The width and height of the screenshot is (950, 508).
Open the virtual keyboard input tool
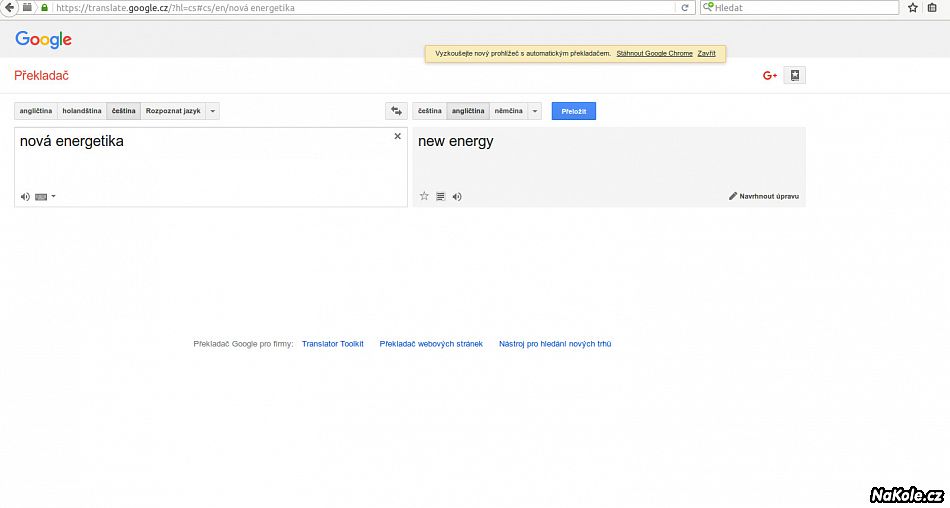[x=41, y=196]
